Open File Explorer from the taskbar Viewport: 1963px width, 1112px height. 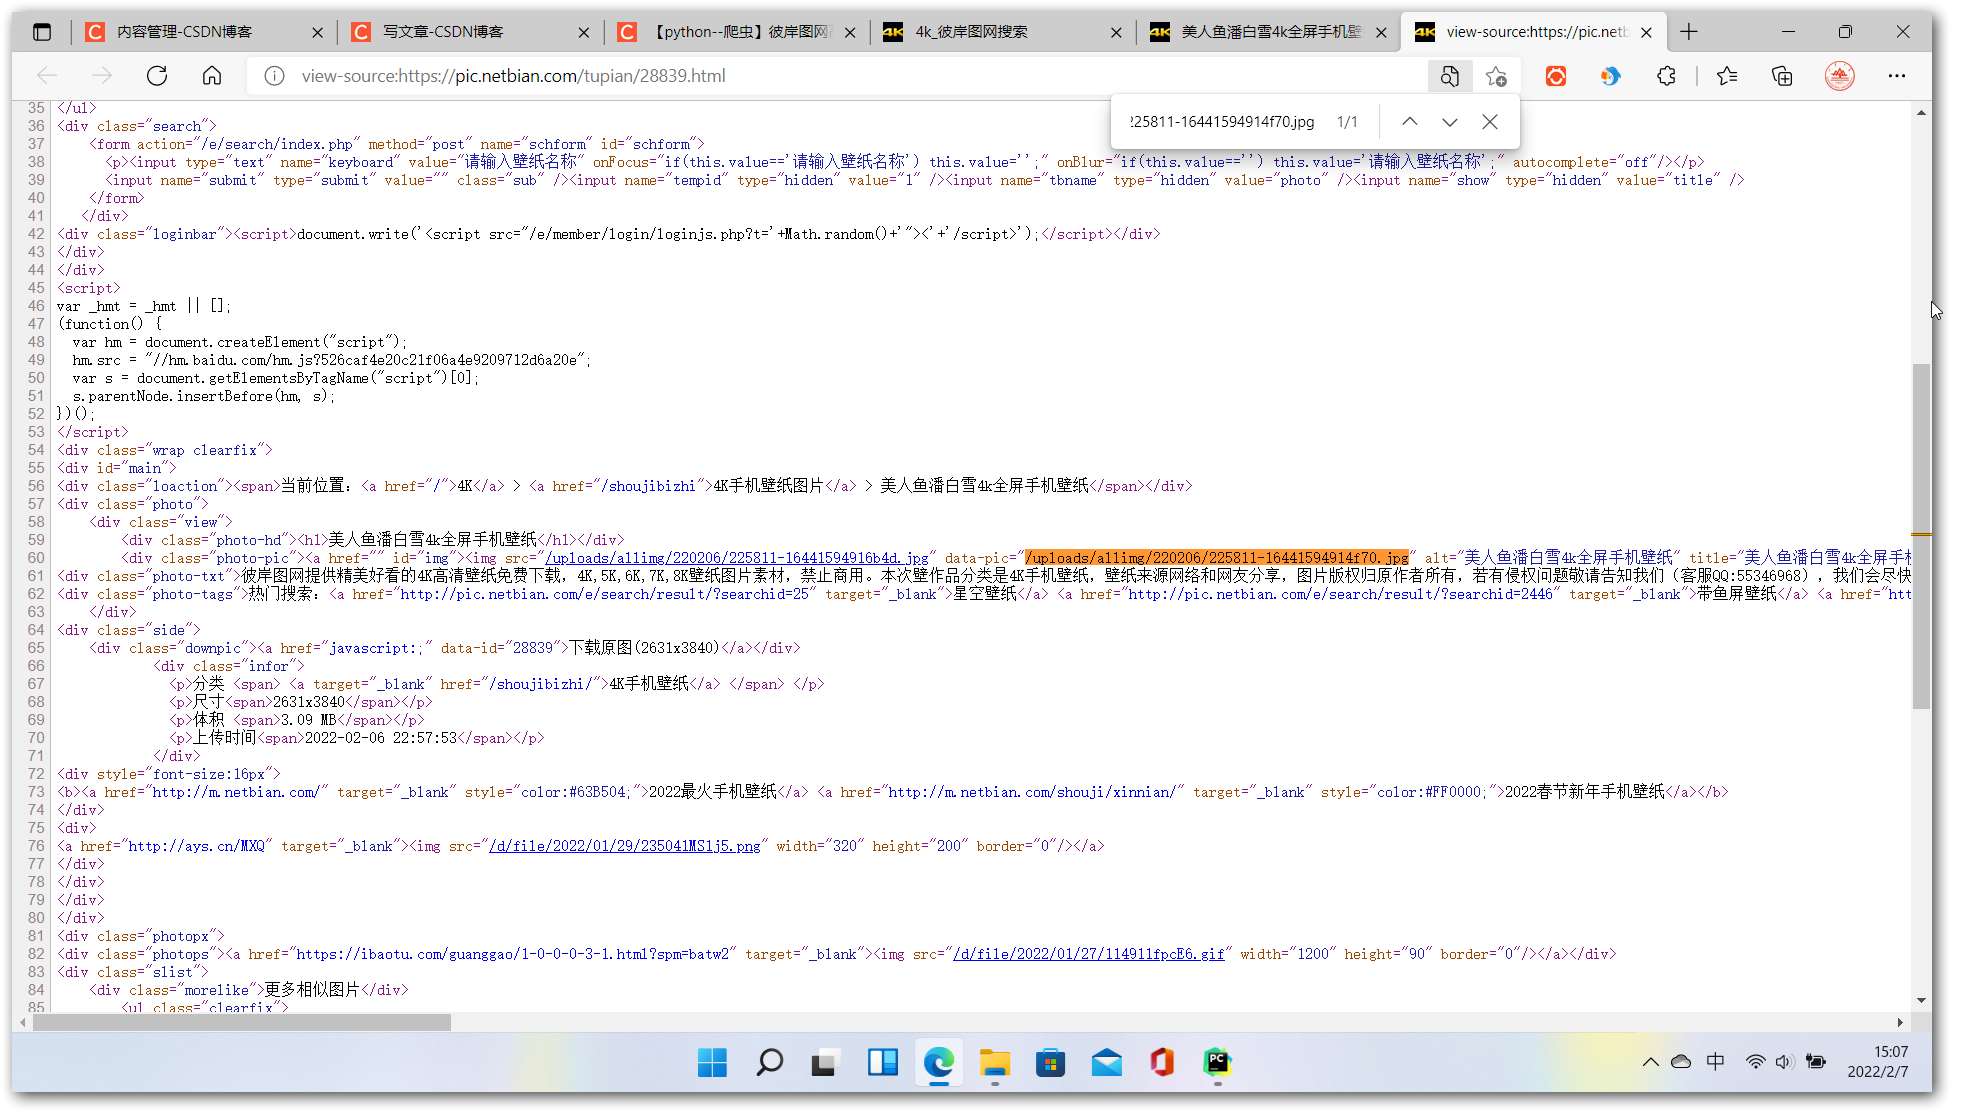pos(994,1062)
